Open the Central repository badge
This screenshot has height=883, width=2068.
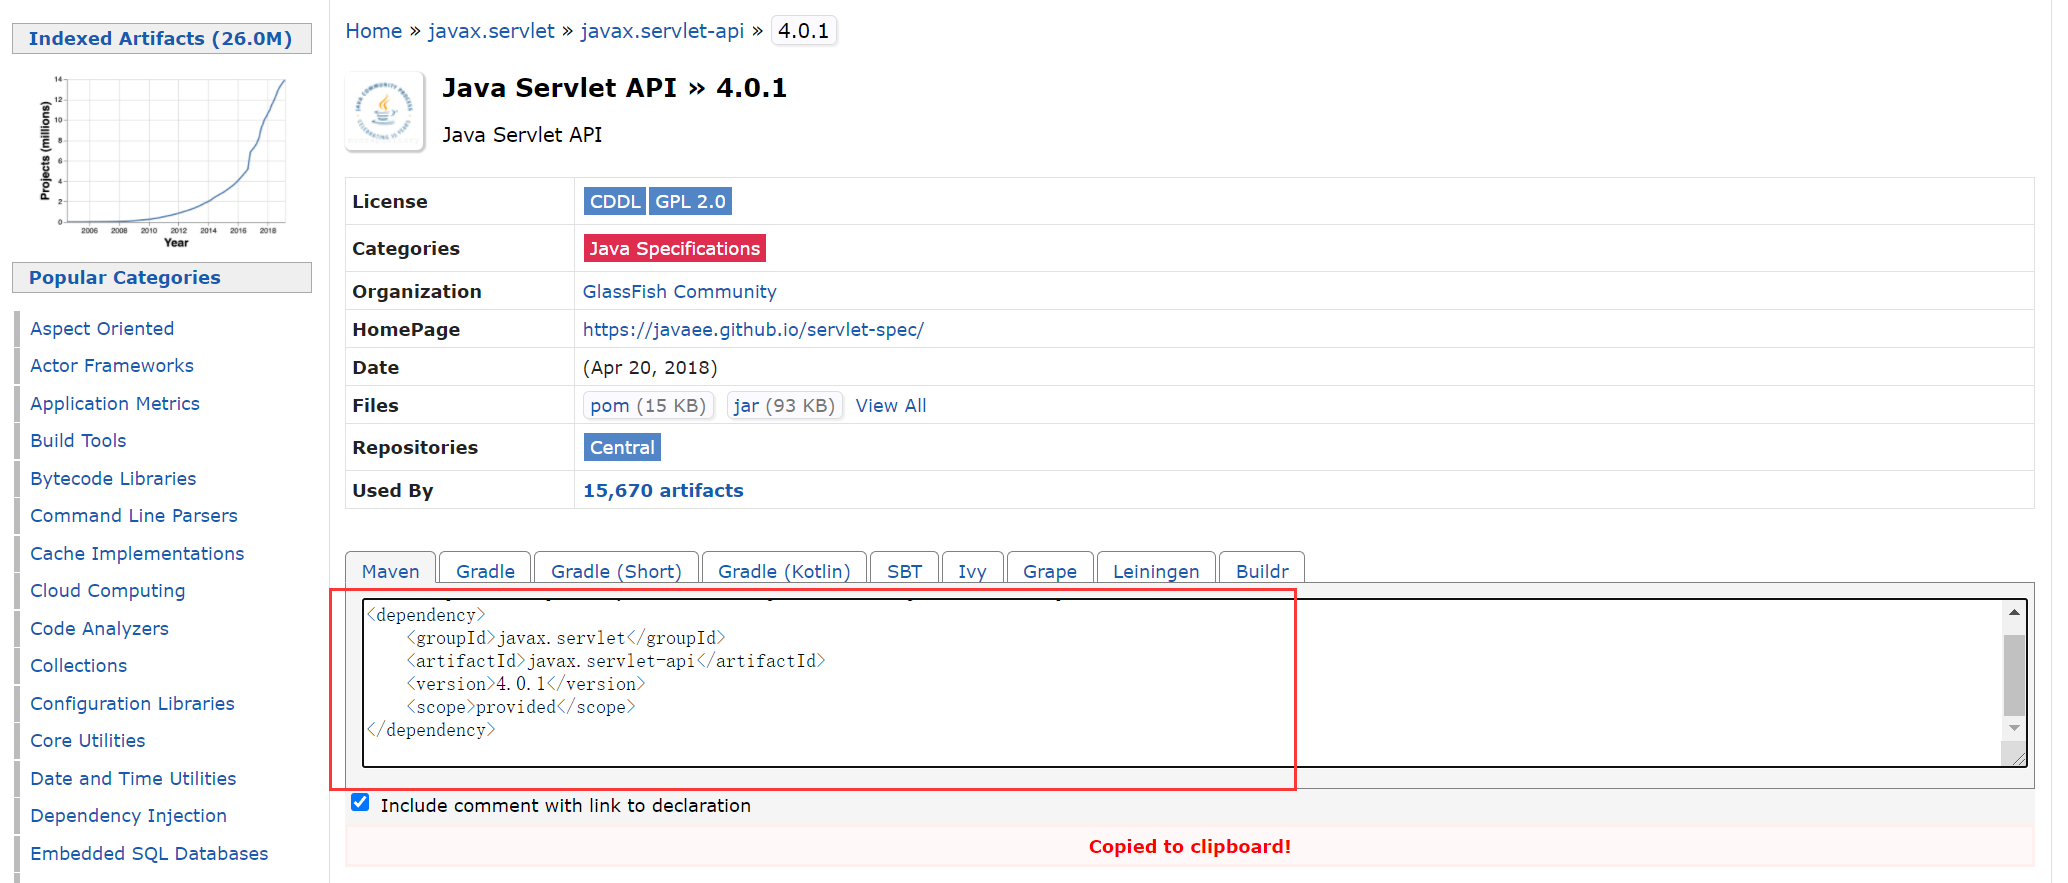[x=622, y=447]
